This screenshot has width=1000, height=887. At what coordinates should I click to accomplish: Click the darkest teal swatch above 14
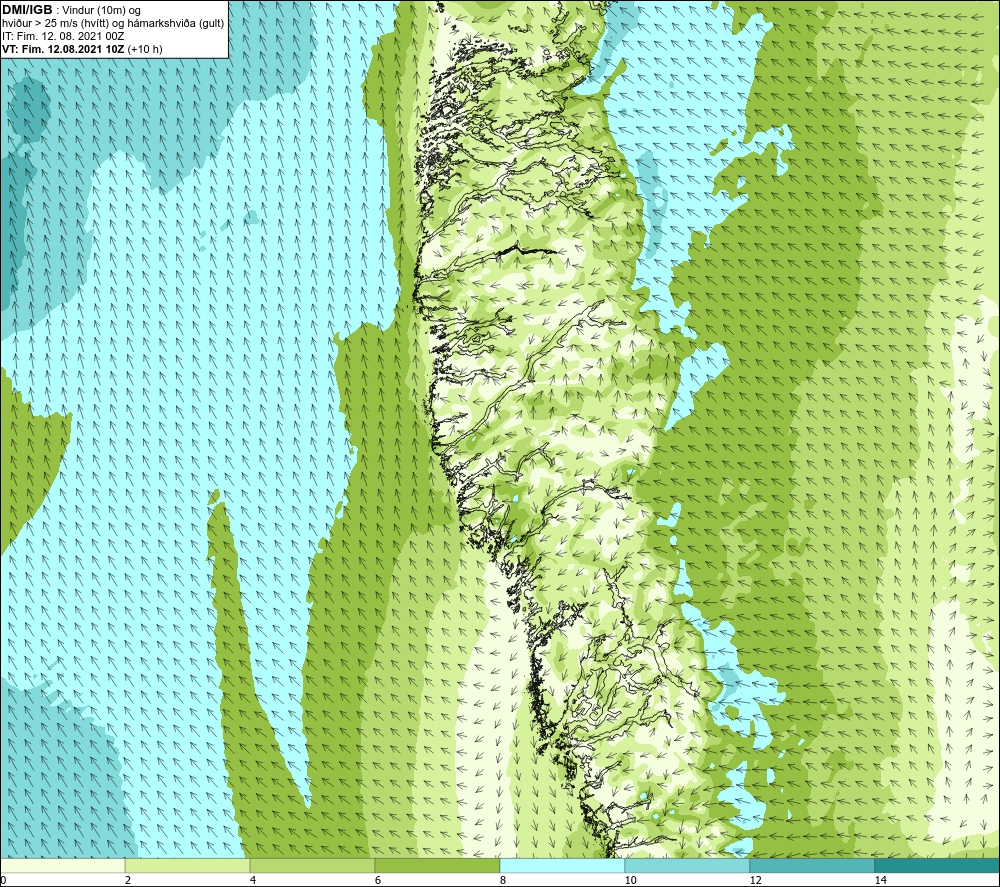tap(938, 865)
